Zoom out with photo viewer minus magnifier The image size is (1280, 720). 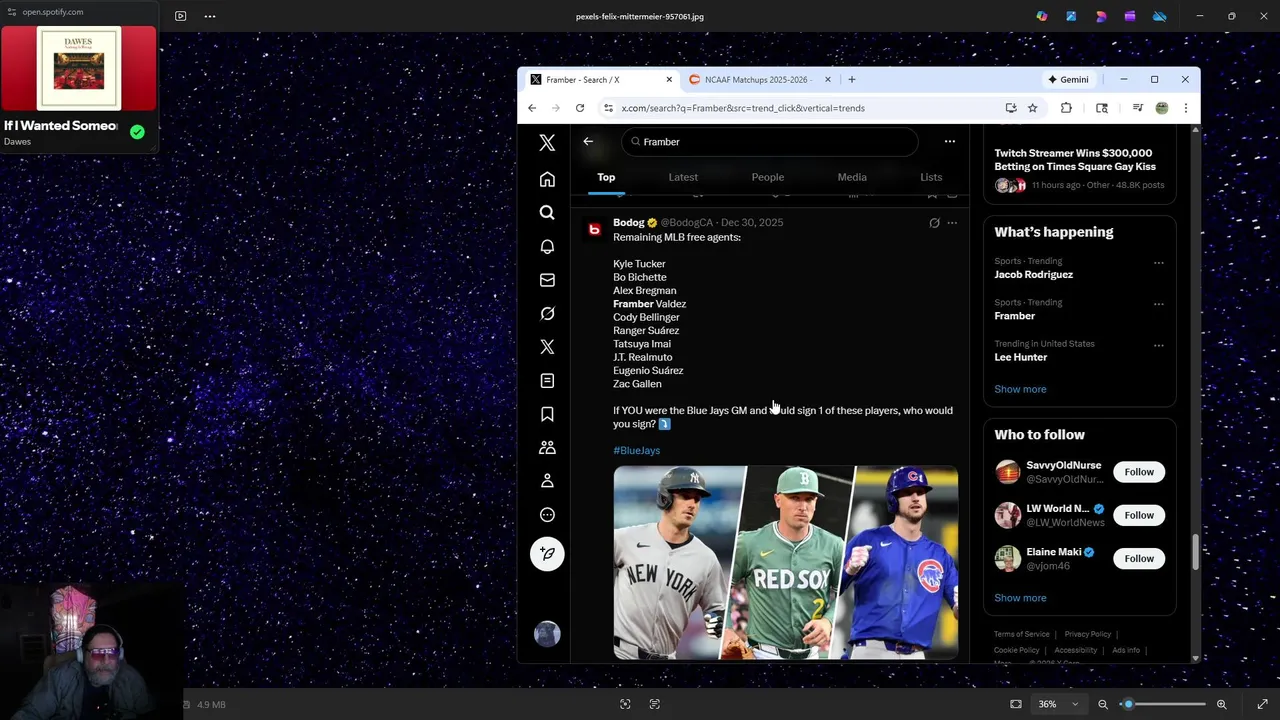[1103, 704]
